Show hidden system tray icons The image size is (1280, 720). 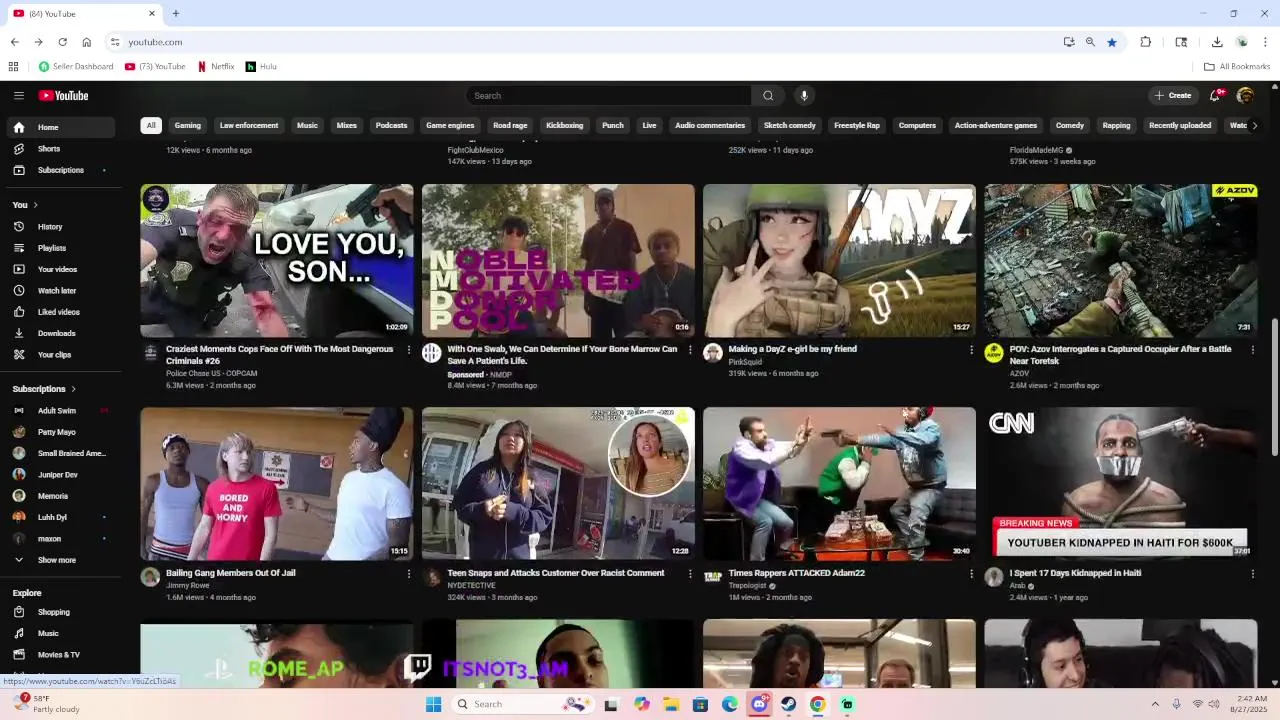coord(1155,704)
